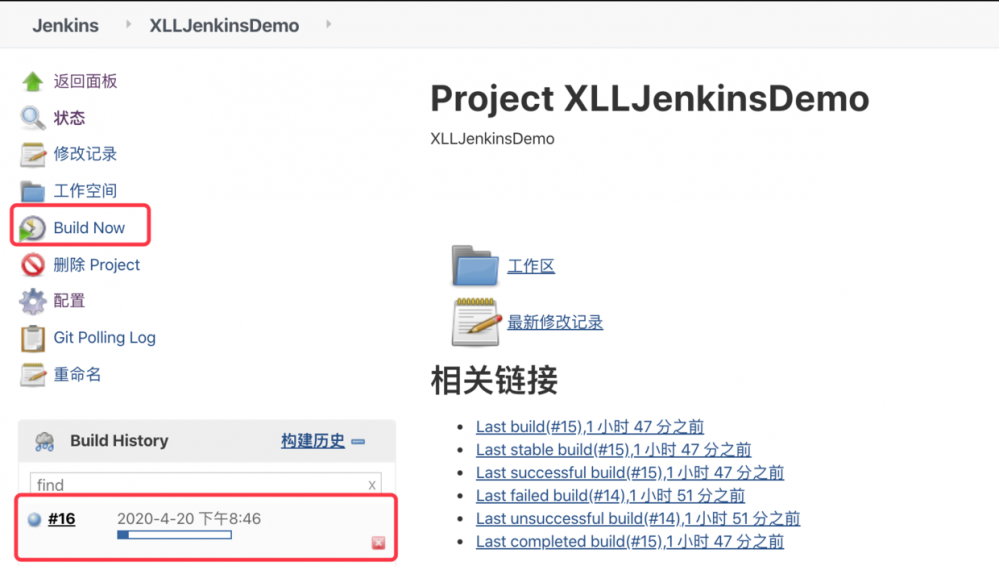
Task: Collapse Build History with minus button
Action: (358, 442)
